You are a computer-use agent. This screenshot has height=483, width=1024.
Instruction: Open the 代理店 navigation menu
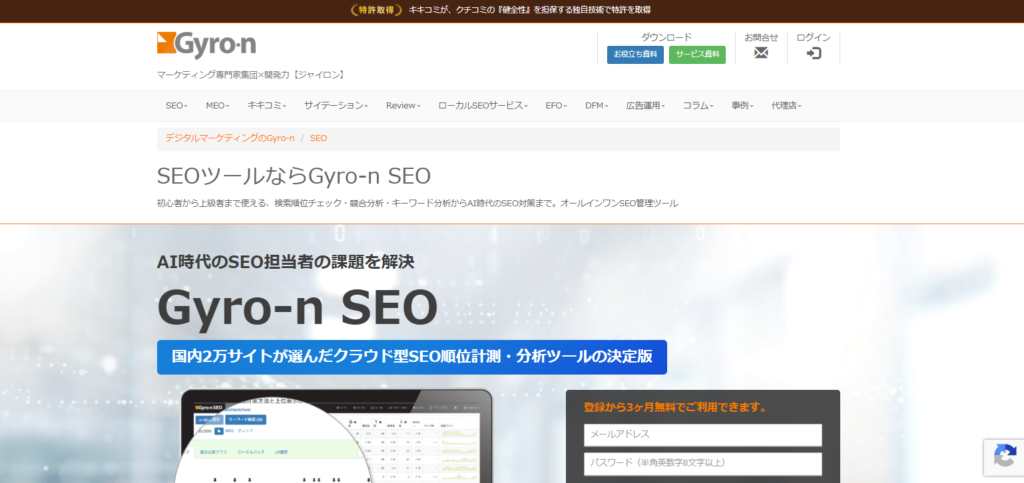point(786,106)
